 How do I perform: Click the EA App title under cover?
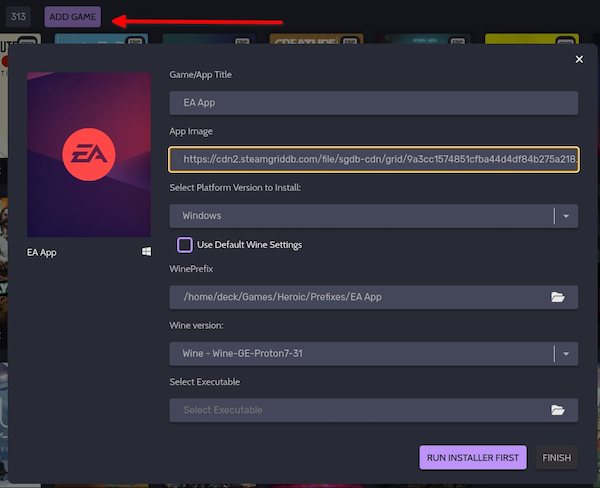41,253
